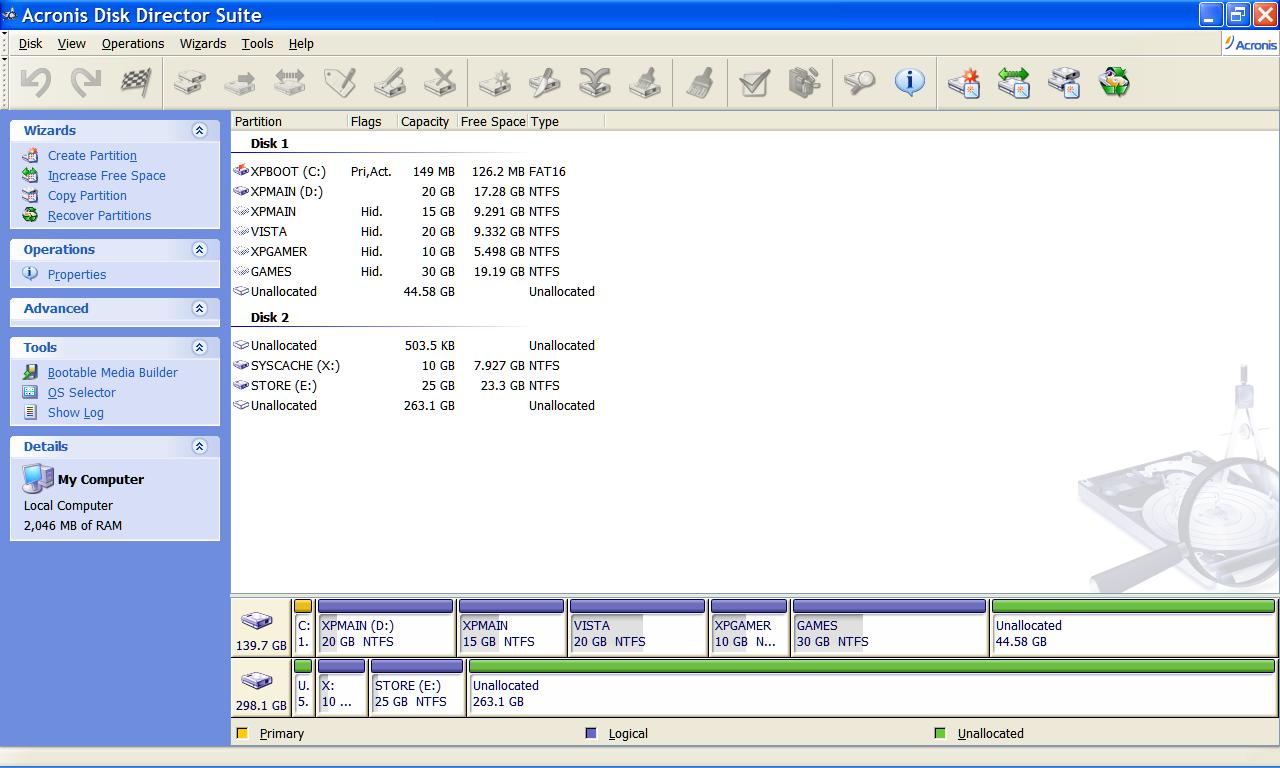Expand the Advanced panel

(x=199, y=308)
